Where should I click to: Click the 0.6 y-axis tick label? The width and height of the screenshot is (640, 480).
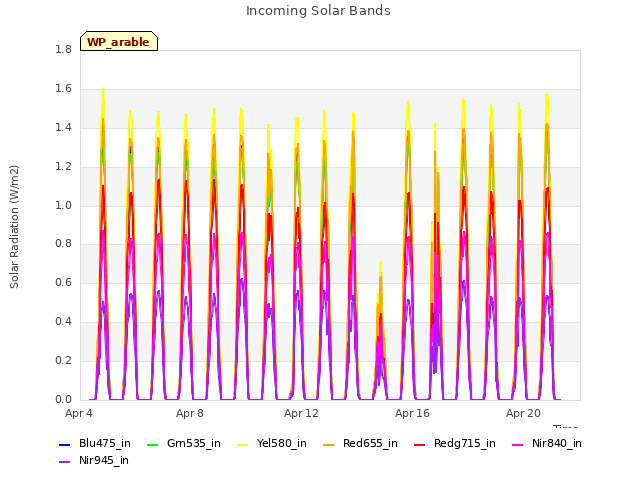[63, 282]
